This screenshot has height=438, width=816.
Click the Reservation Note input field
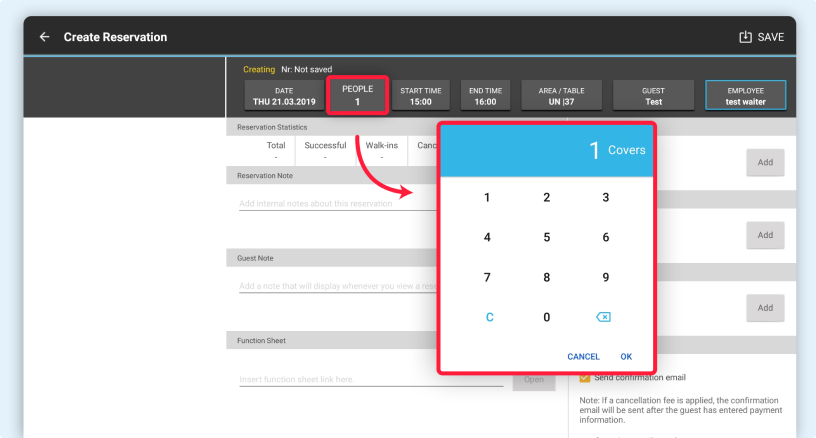[x=335, y=204]
